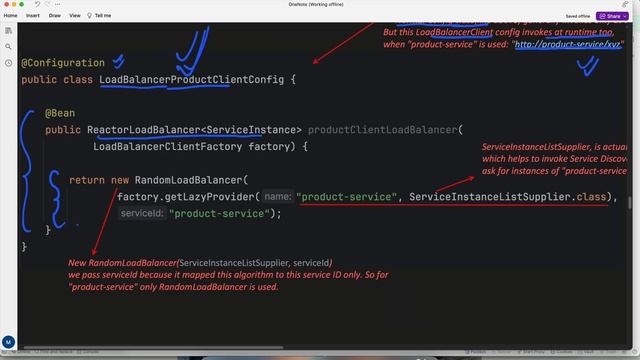Click the account avatar labeled M
640x360 pixels.
8,342
